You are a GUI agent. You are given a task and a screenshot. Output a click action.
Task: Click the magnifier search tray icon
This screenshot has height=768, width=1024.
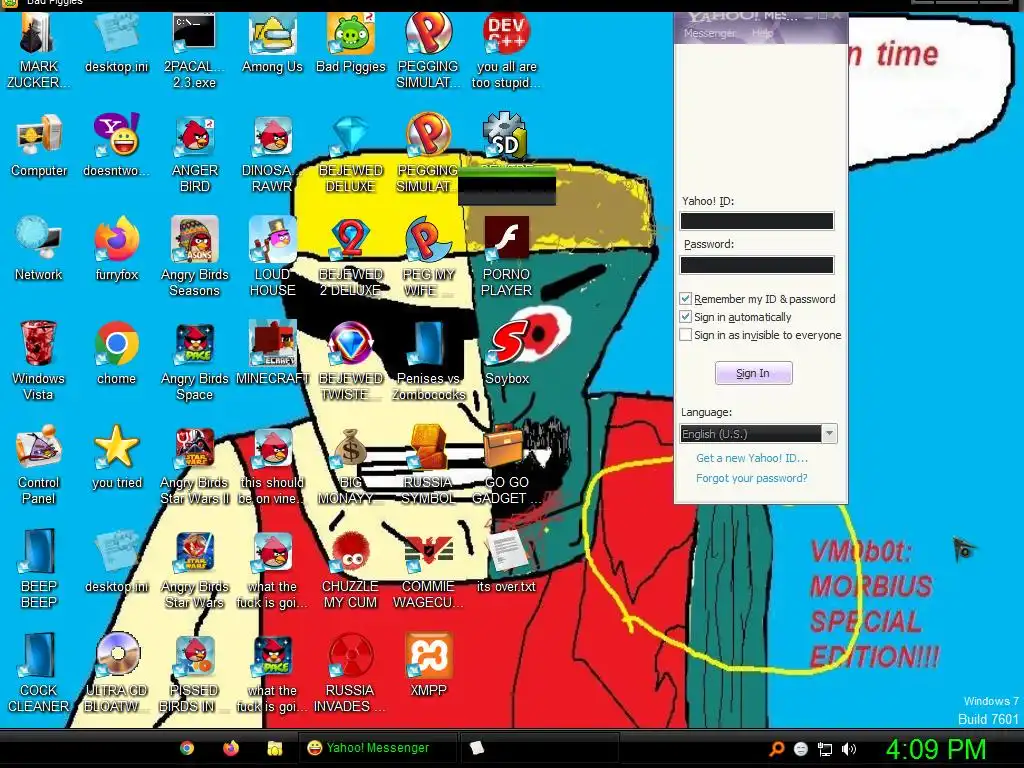tap(776, 750)
